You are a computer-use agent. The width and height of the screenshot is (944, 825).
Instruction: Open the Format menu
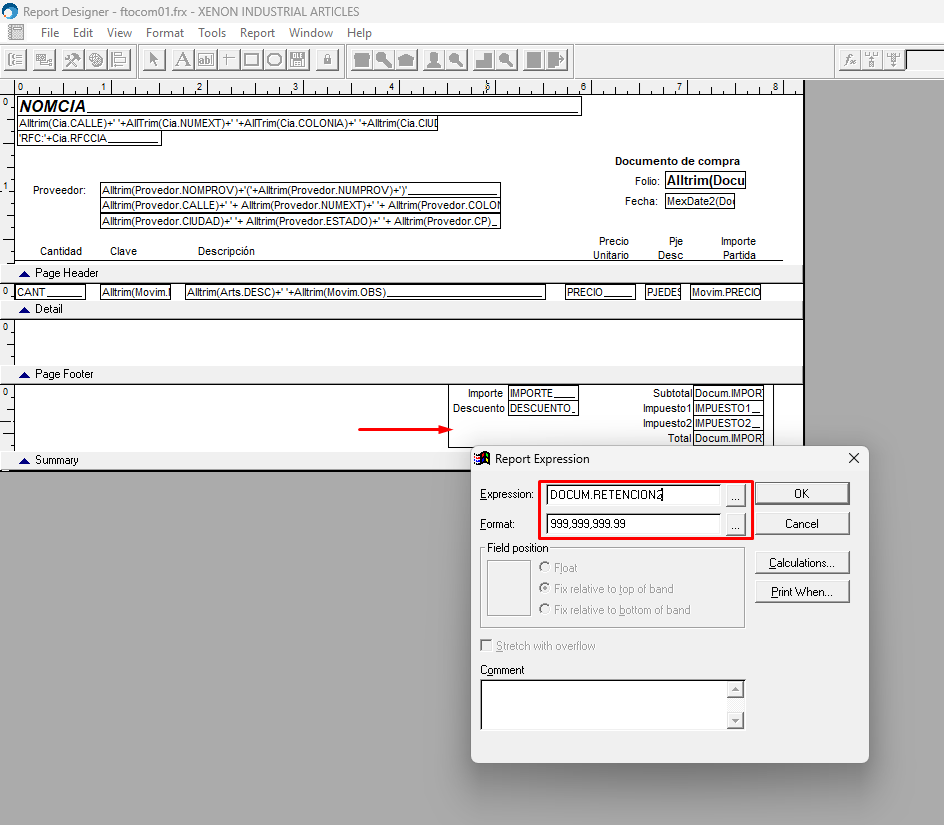(x=164, y=33)
